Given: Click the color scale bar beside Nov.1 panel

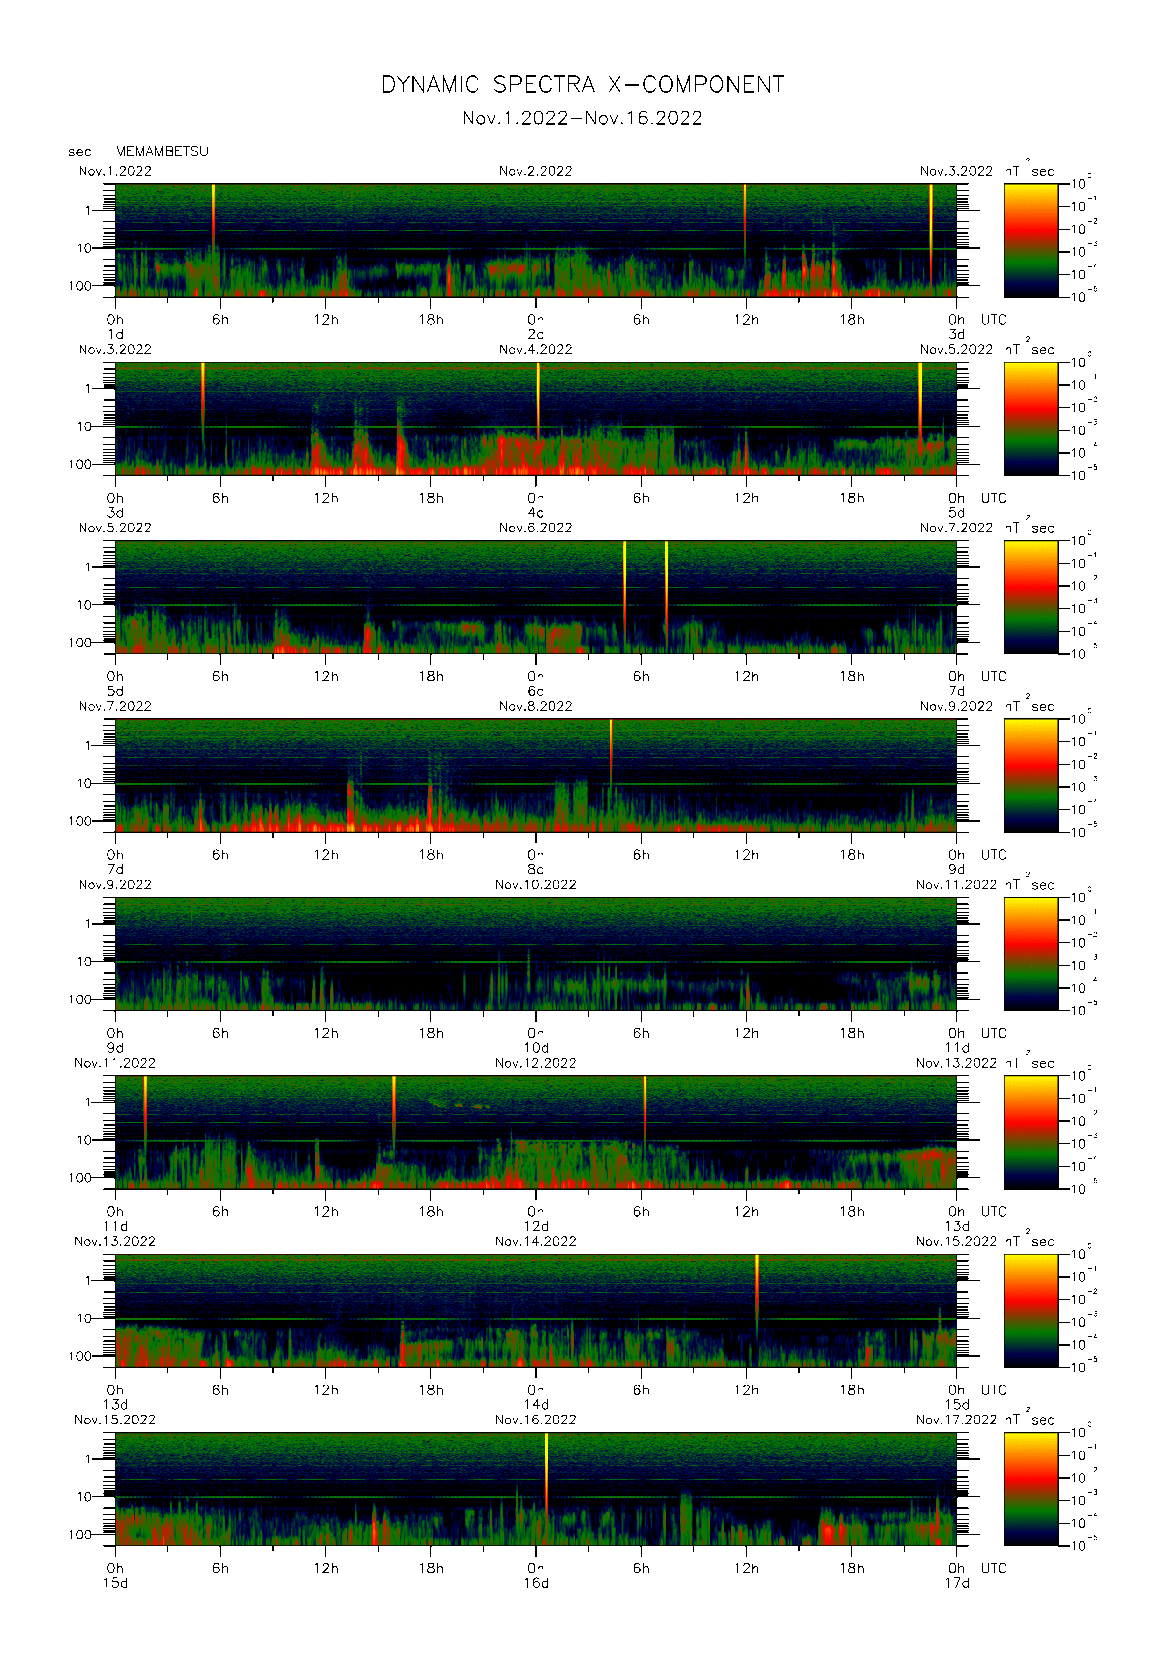Looking at the screenshot, I should tap(1031, 240).
